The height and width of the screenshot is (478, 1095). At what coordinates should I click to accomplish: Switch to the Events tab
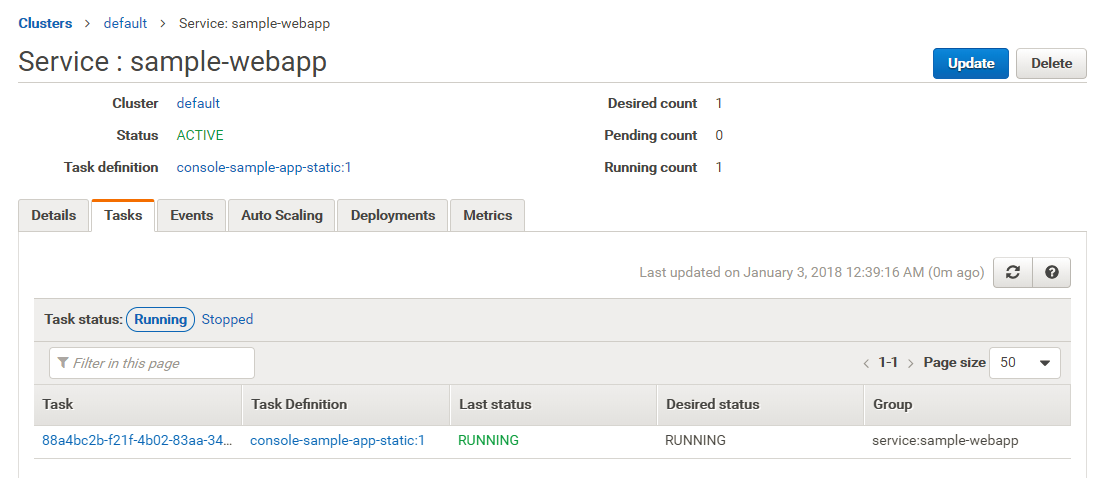(191, 216)
